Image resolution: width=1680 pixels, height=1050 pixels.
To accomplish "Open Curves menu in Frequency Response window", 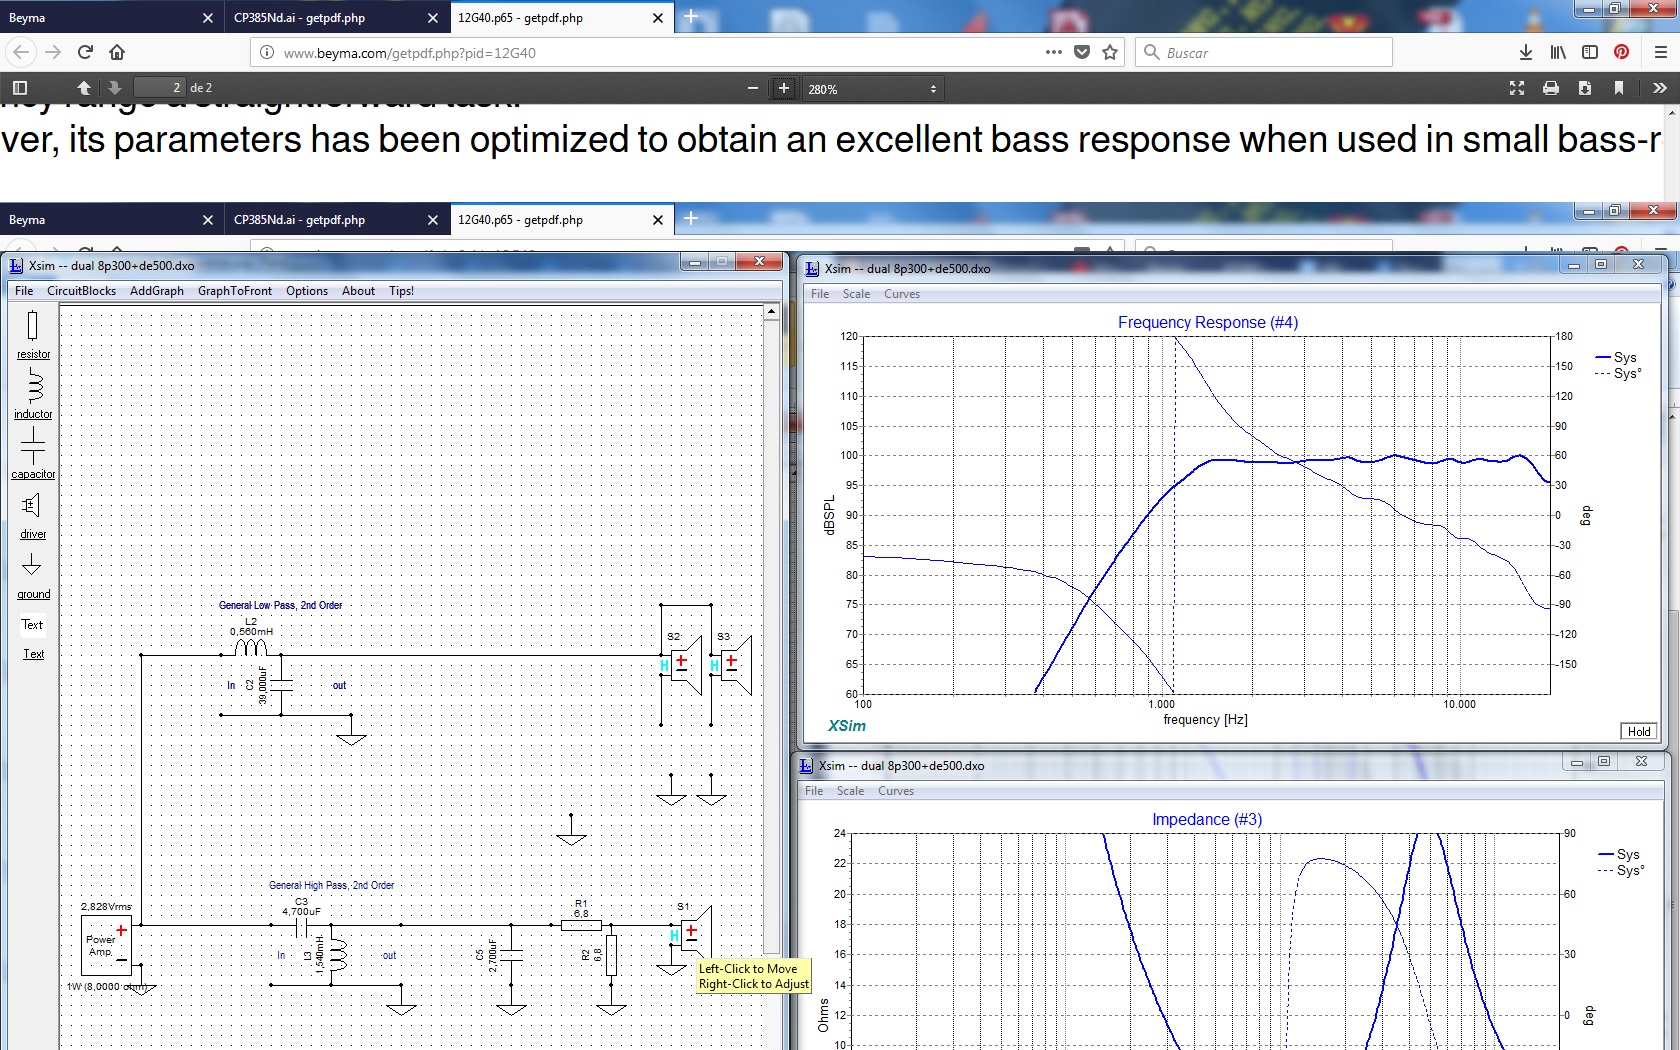I will (902, 294).
